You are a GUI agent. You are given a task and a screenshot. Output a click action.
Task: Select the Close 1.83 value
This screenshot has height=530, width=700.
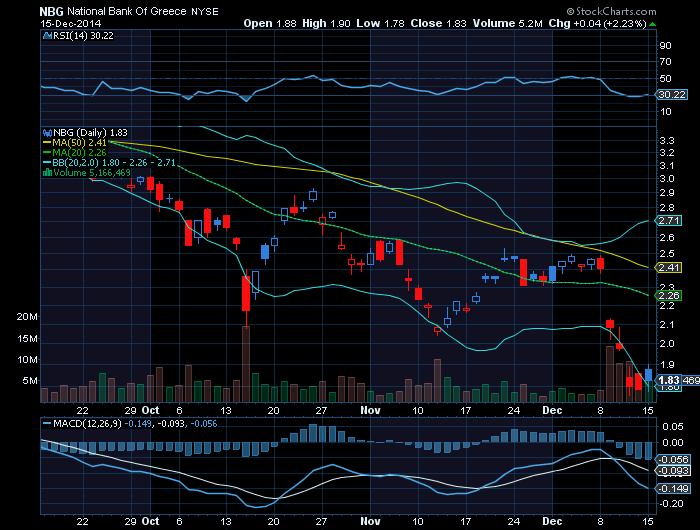[x=438, y=23]
